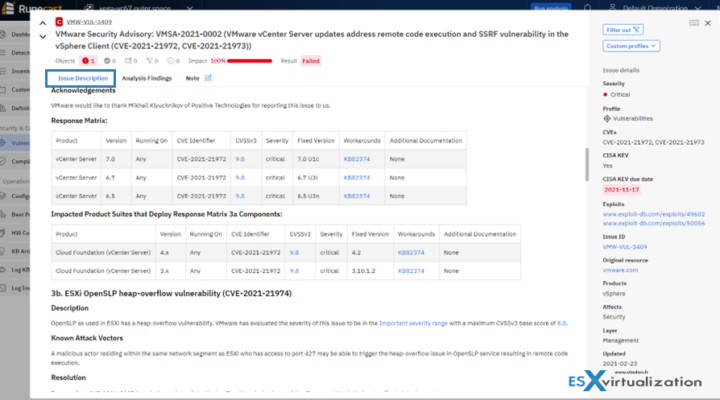Screen dimensions: 720x400
Task: Click the 6.7 U3l fixed version cell
Action: coord(316,177)
